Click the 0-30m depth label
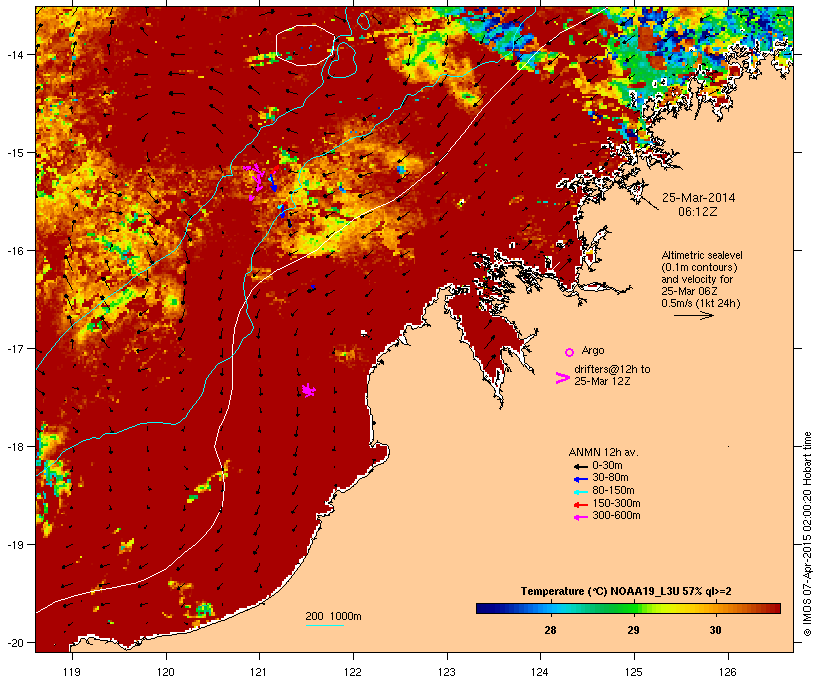 (x=607, y=466)
